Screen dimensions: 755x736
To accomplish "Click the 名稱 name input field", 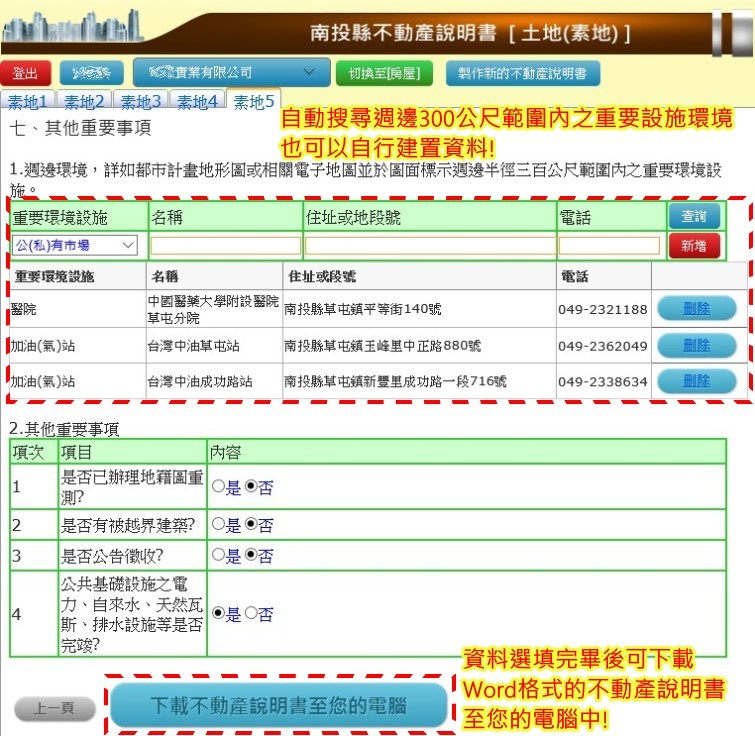I will tap(225, 245).
